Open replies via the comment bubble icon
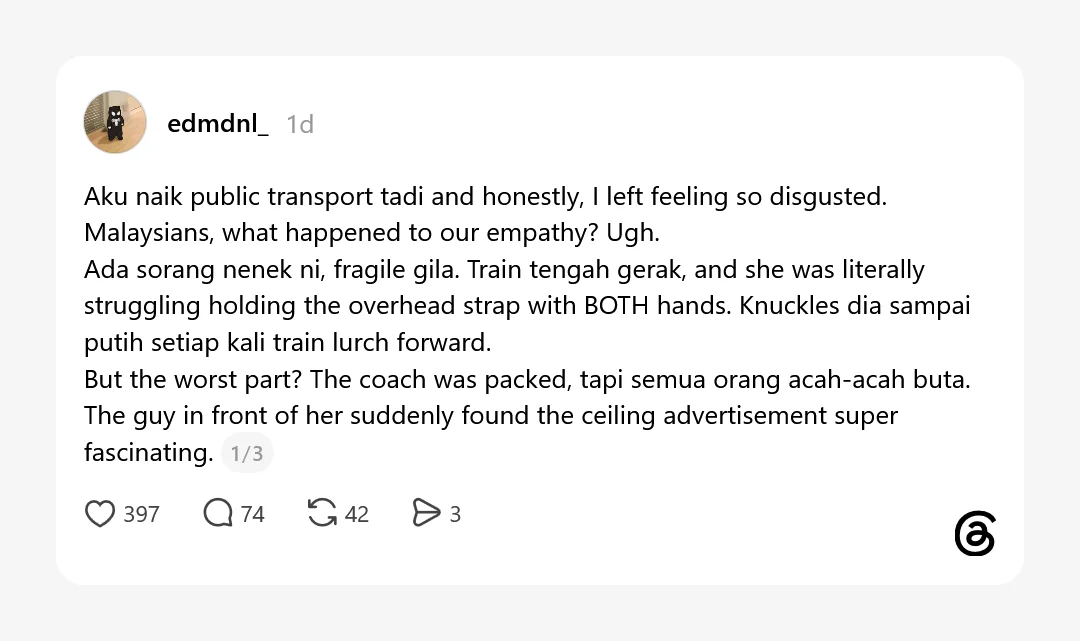The width and height of the screenshot is (1080, 641). coord(218,513)
